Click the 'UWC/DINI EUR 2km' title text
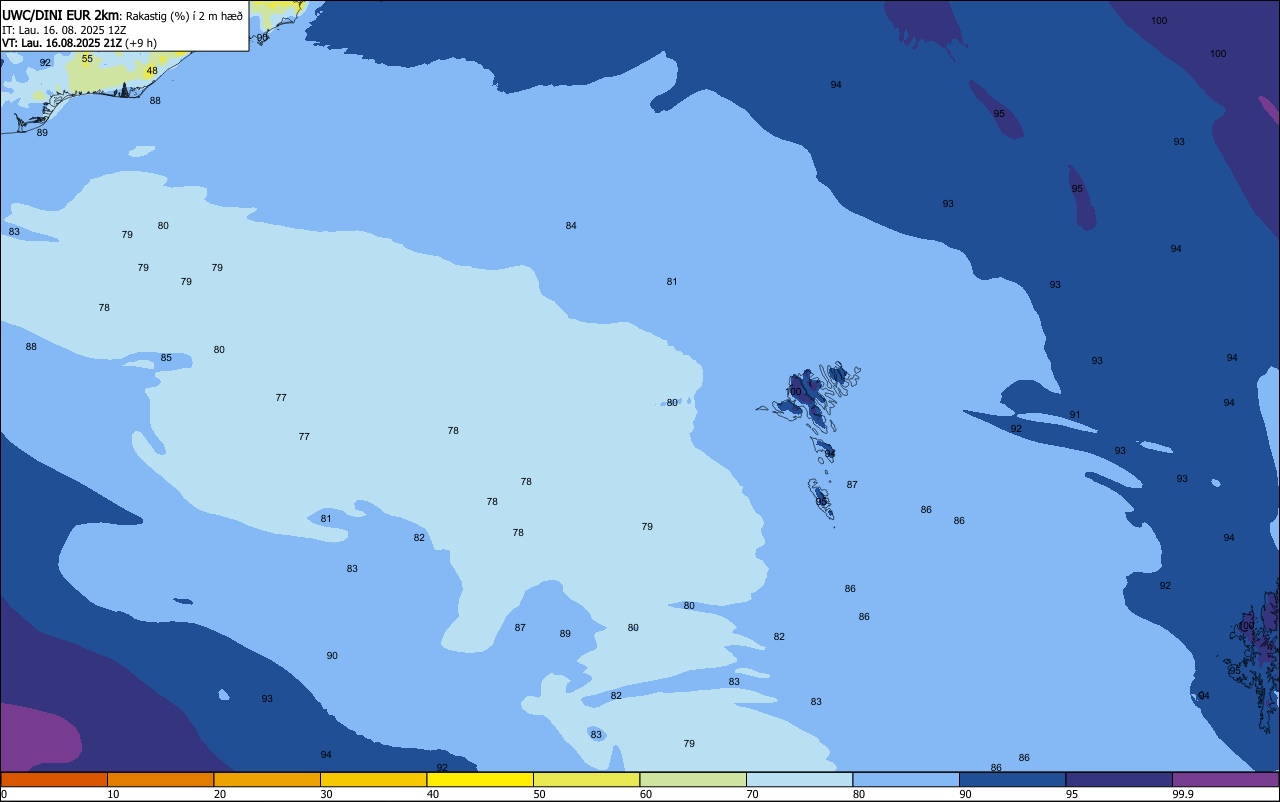This screenshot has width=1280, height=802. click(60, 15)
